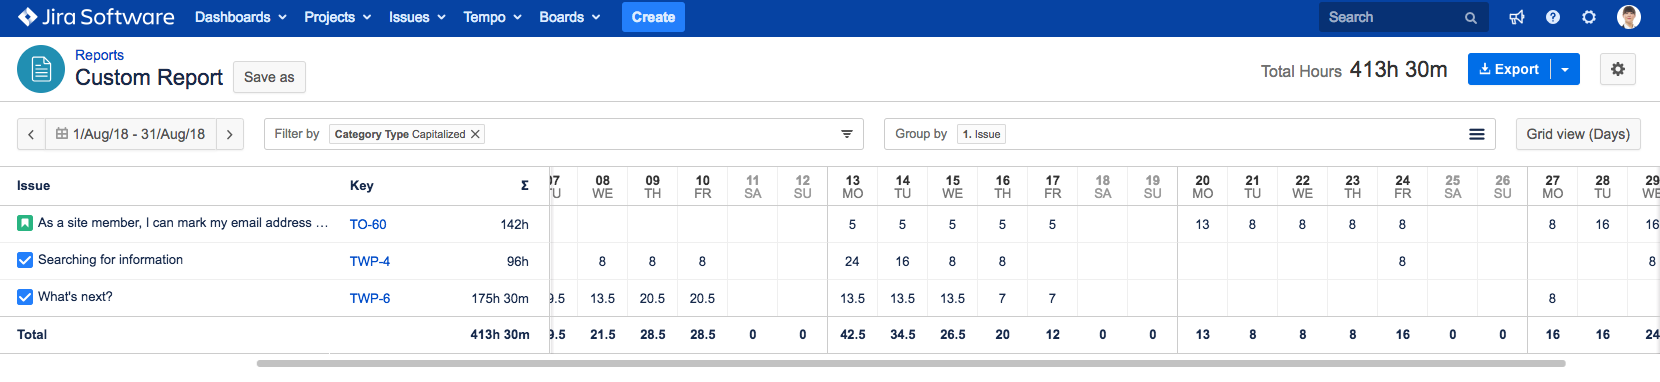Open the help question mark icon
The image size is (1660, 382).
tap(1553, 17)
